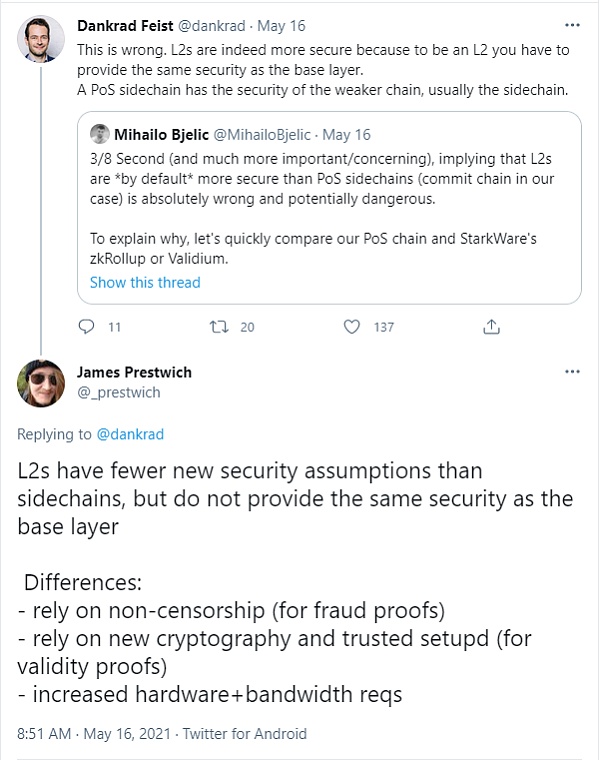
Task: Click the reply icon under Dankrad's tweet
Action: click(x=86, y=327)
